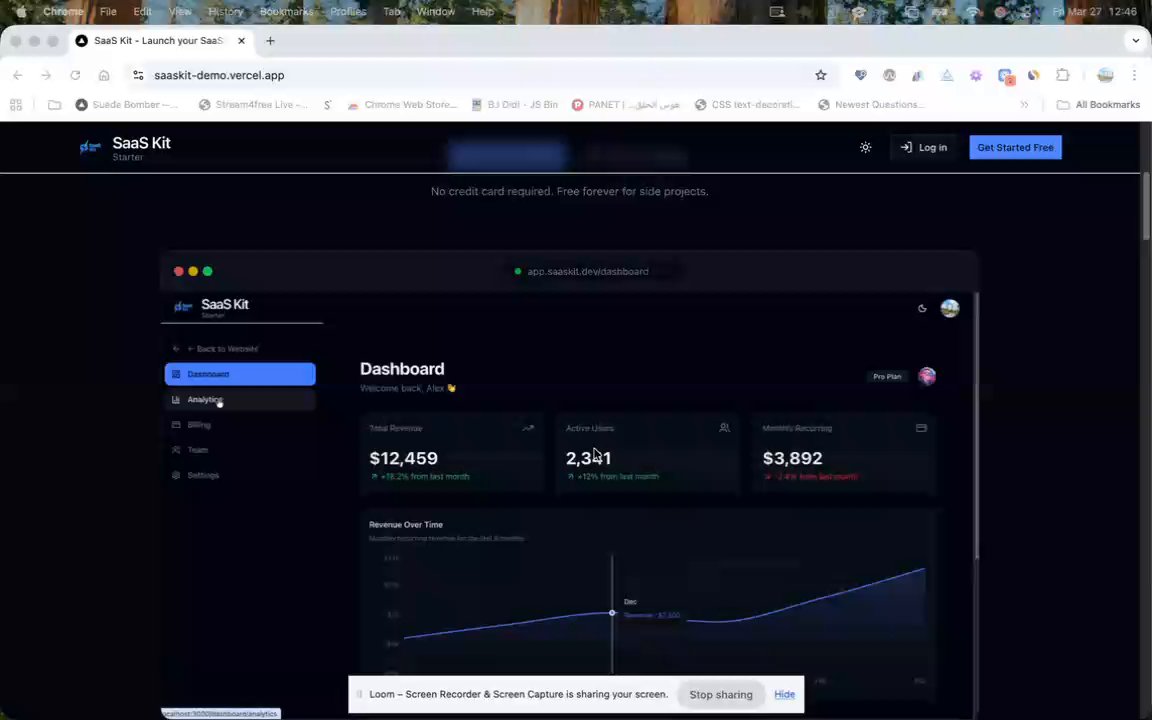The height and width of the screenshot is (720, 1152).
Task: Reload the page with the refresh icon
Action: coord(75,75)
